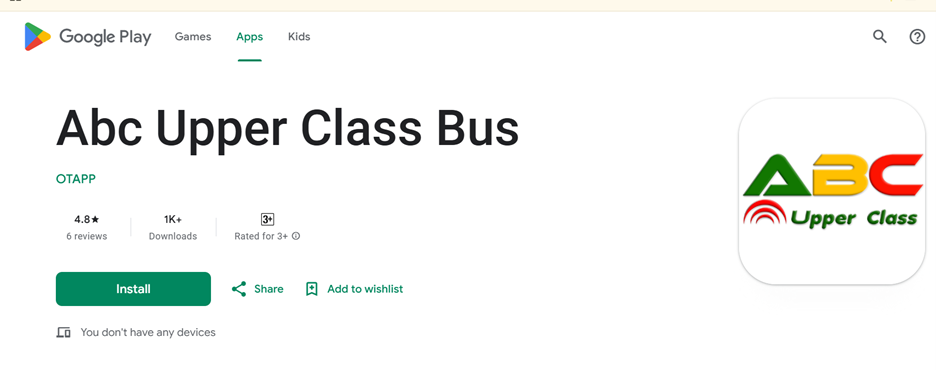Viewport: 936px width, 370px height.
Task: Install the Abc Upper Class Bus app
Action: (133, 289)
